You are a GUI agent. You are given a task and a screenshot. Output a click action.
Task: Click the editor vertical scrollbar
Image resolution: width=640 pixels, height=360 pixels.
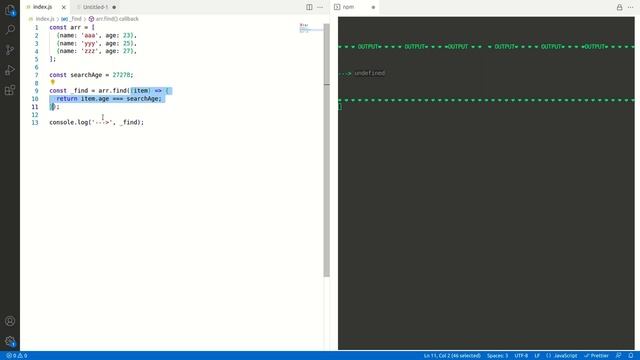(327, 150)
